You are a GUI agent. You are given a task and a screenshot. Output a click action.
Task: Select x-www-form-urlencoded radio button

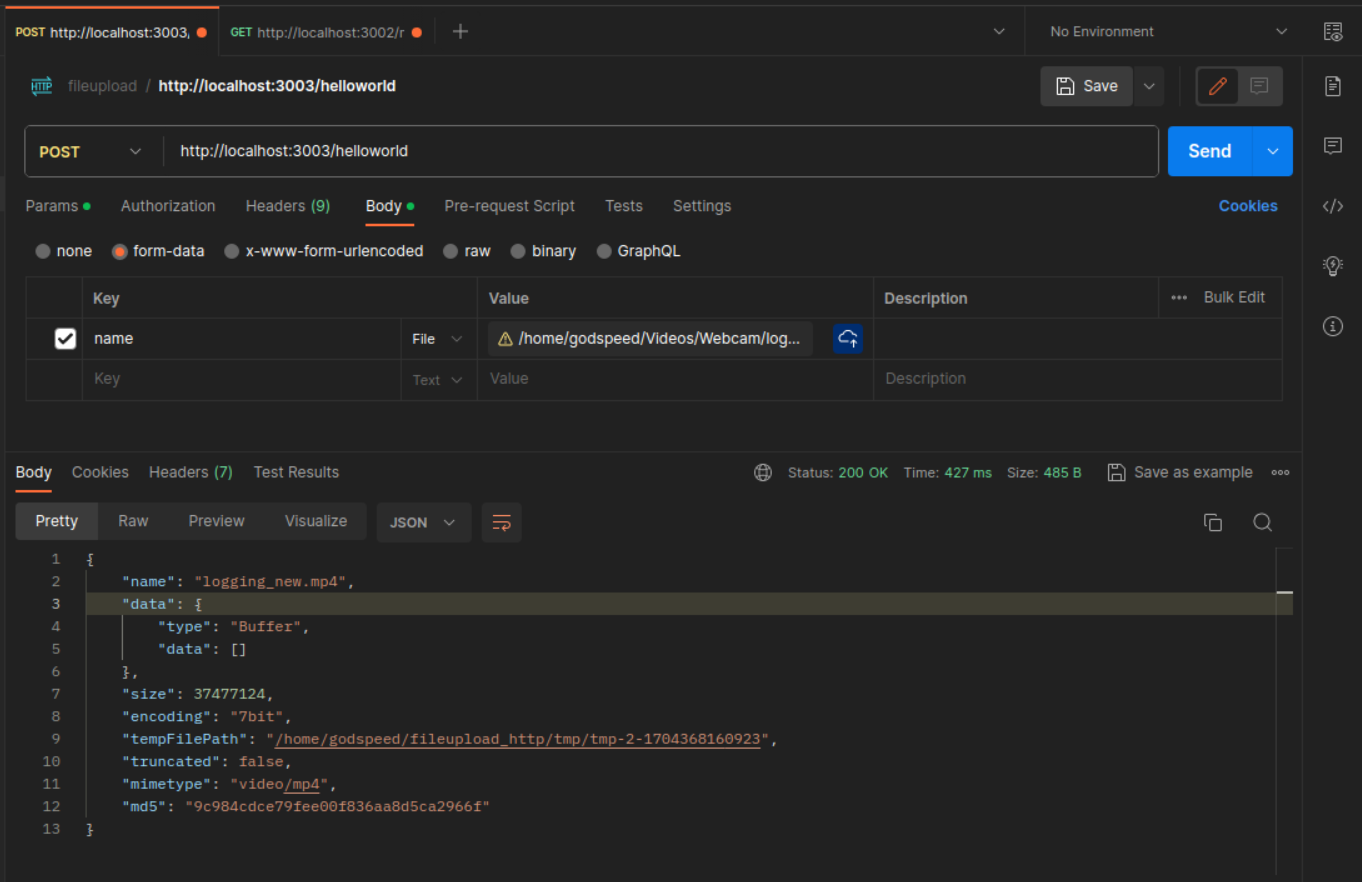point(232,251)
